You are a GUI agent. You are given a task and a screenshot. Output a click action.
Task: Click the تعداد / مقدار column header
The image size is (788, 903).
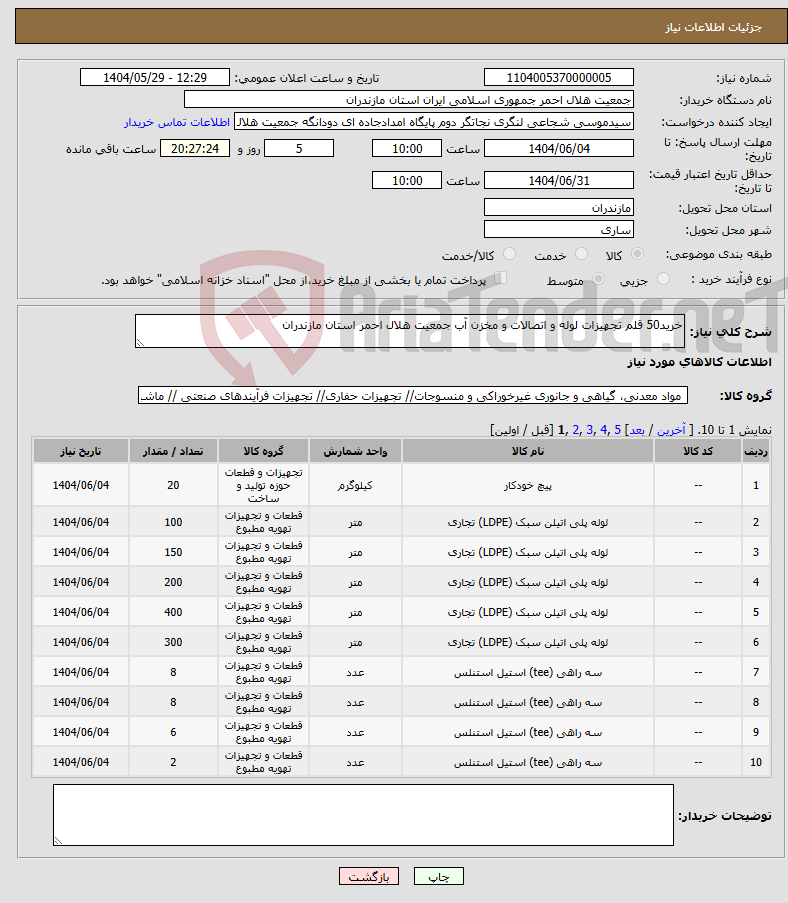point(173,451)
